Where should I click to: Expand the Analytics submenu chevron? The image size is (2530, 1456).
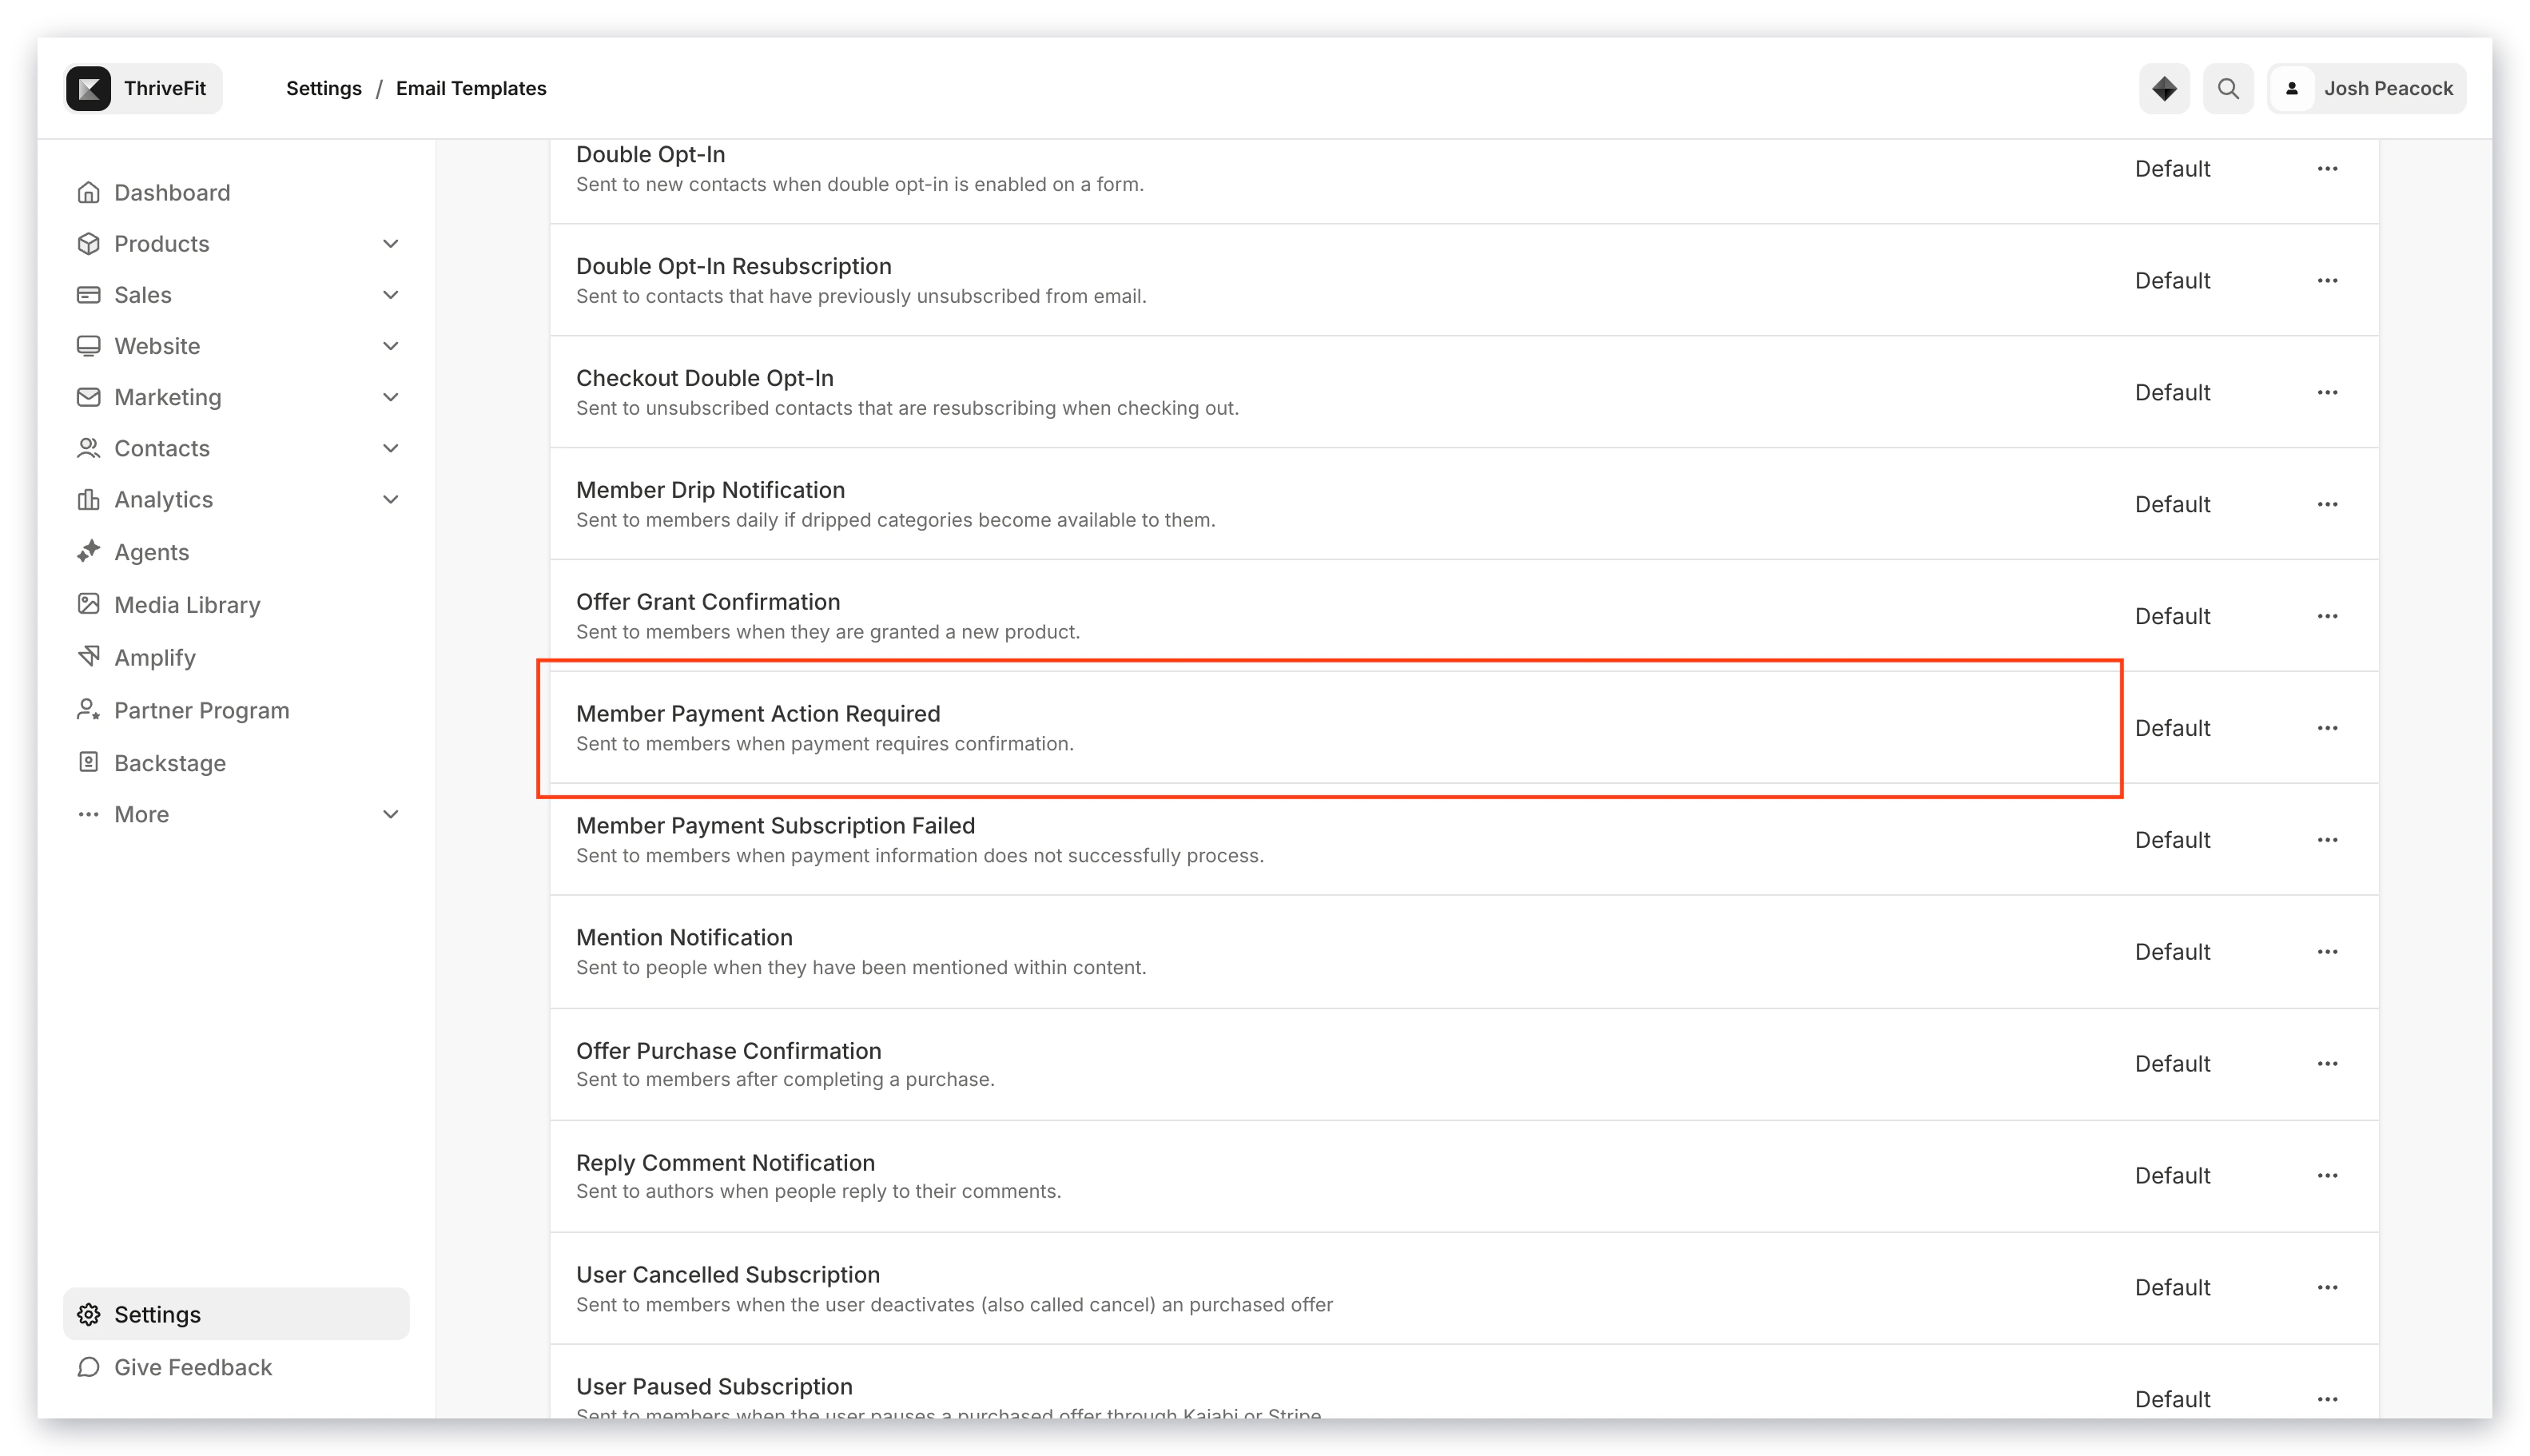391,498
